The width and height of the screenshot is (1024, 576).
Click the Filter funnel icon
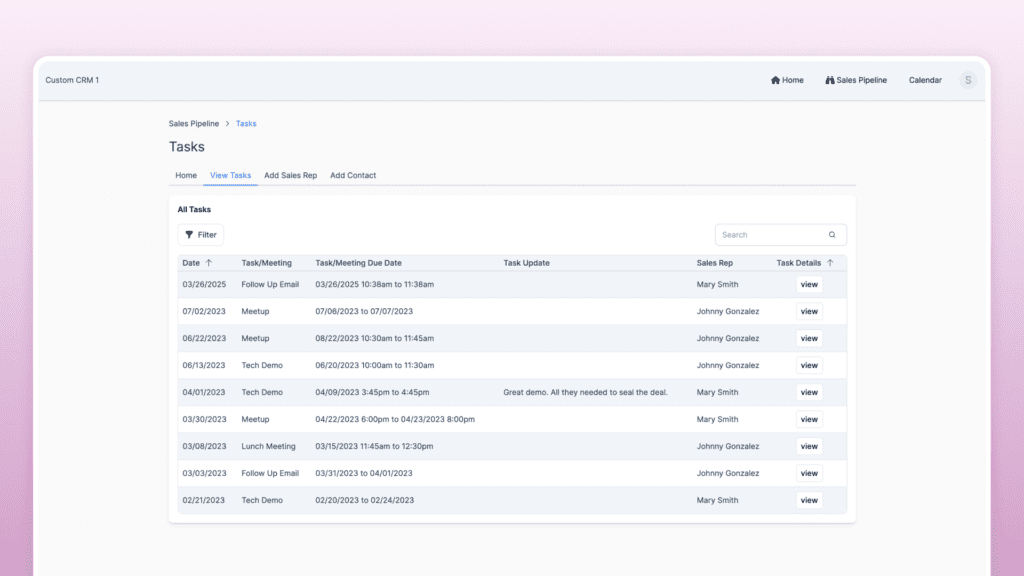point(189,234)
